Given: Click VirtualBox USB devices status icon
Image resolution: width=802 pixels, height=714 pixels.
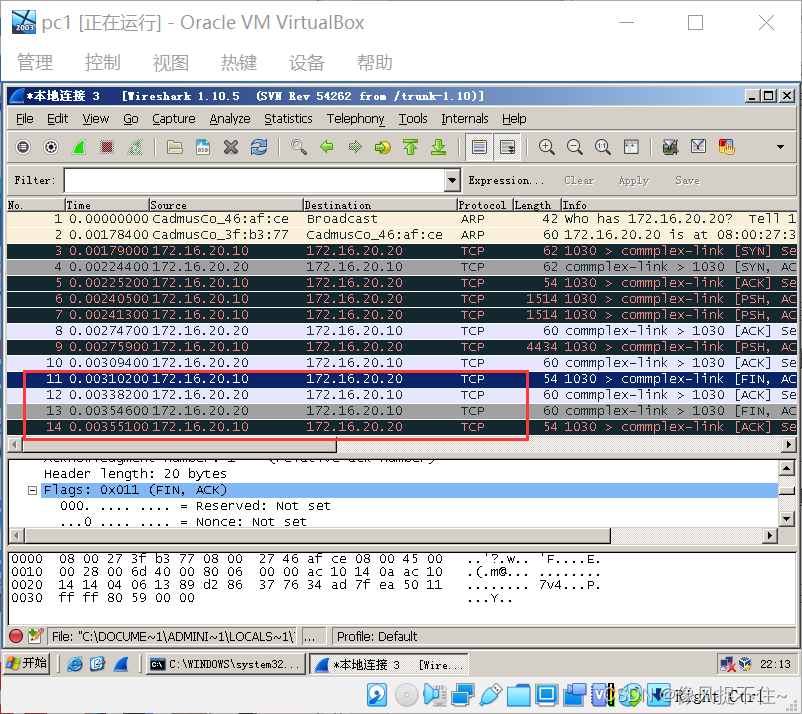Looking at the screenshot, I should tap(491, 695).
